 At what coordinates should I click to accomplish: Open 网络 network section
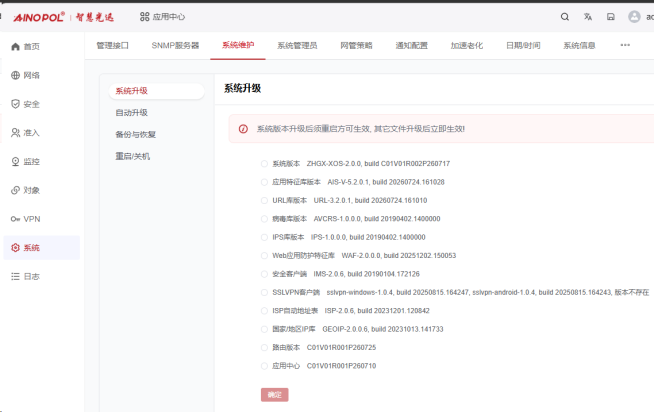[25, 75]
